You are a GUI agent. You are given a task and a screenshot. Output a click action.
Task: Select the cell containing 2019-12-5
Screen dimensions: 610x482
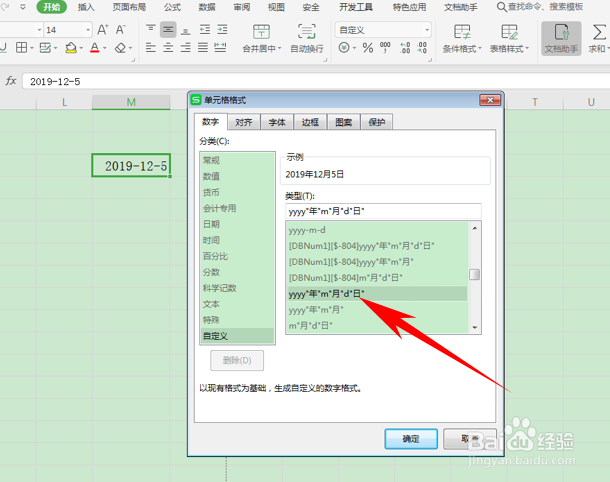point(131,165)
